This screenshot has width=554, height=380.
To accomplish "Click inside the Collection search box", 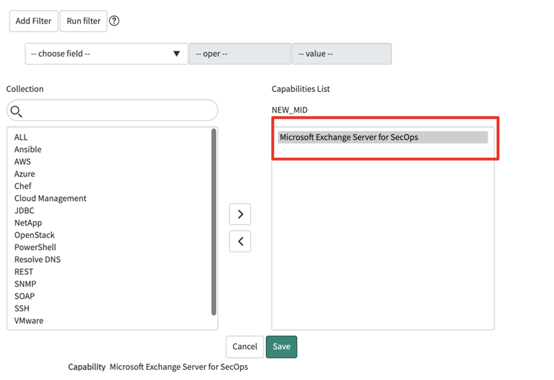I will click(x=112, y=110).
